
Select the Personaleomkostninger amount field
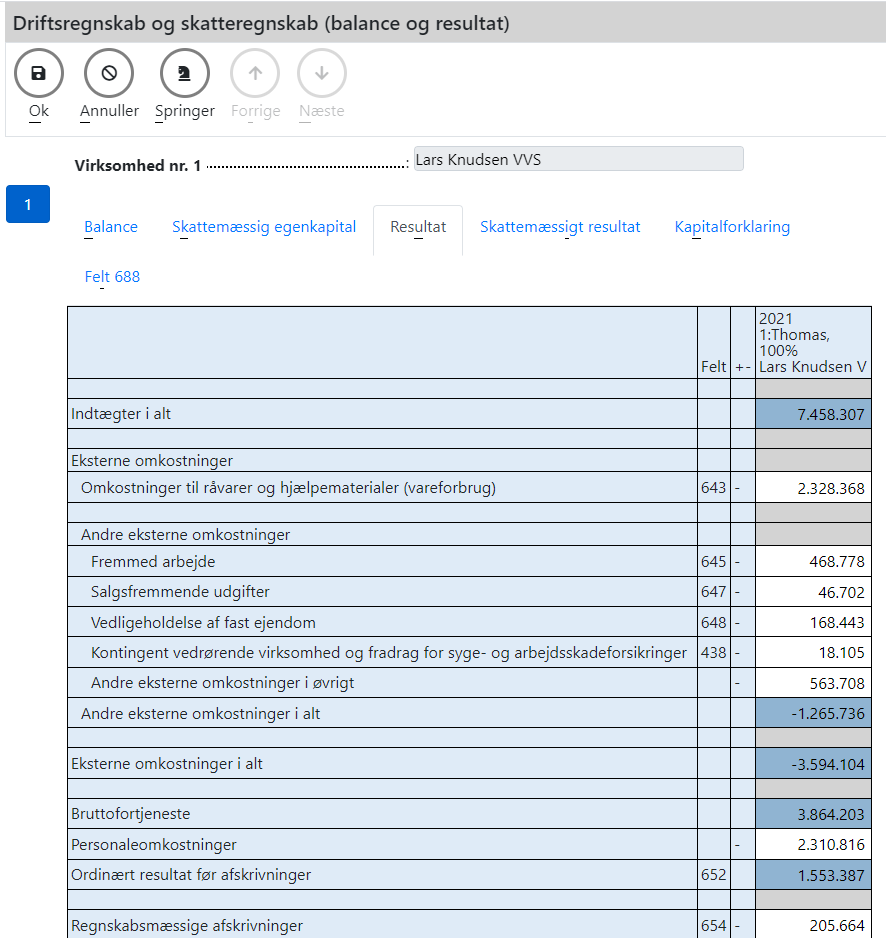[x=812, y=845]
